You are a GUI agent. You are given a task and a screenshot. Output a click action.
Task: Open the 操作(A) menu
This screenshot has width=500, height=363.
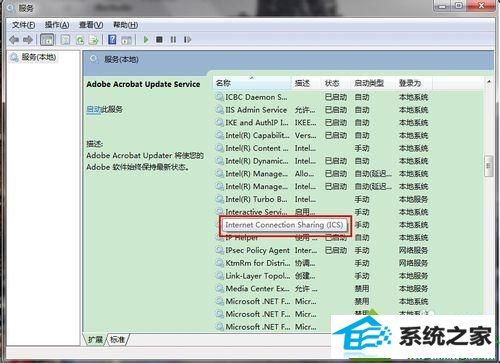pyautogui.click(x=57, y=25)
